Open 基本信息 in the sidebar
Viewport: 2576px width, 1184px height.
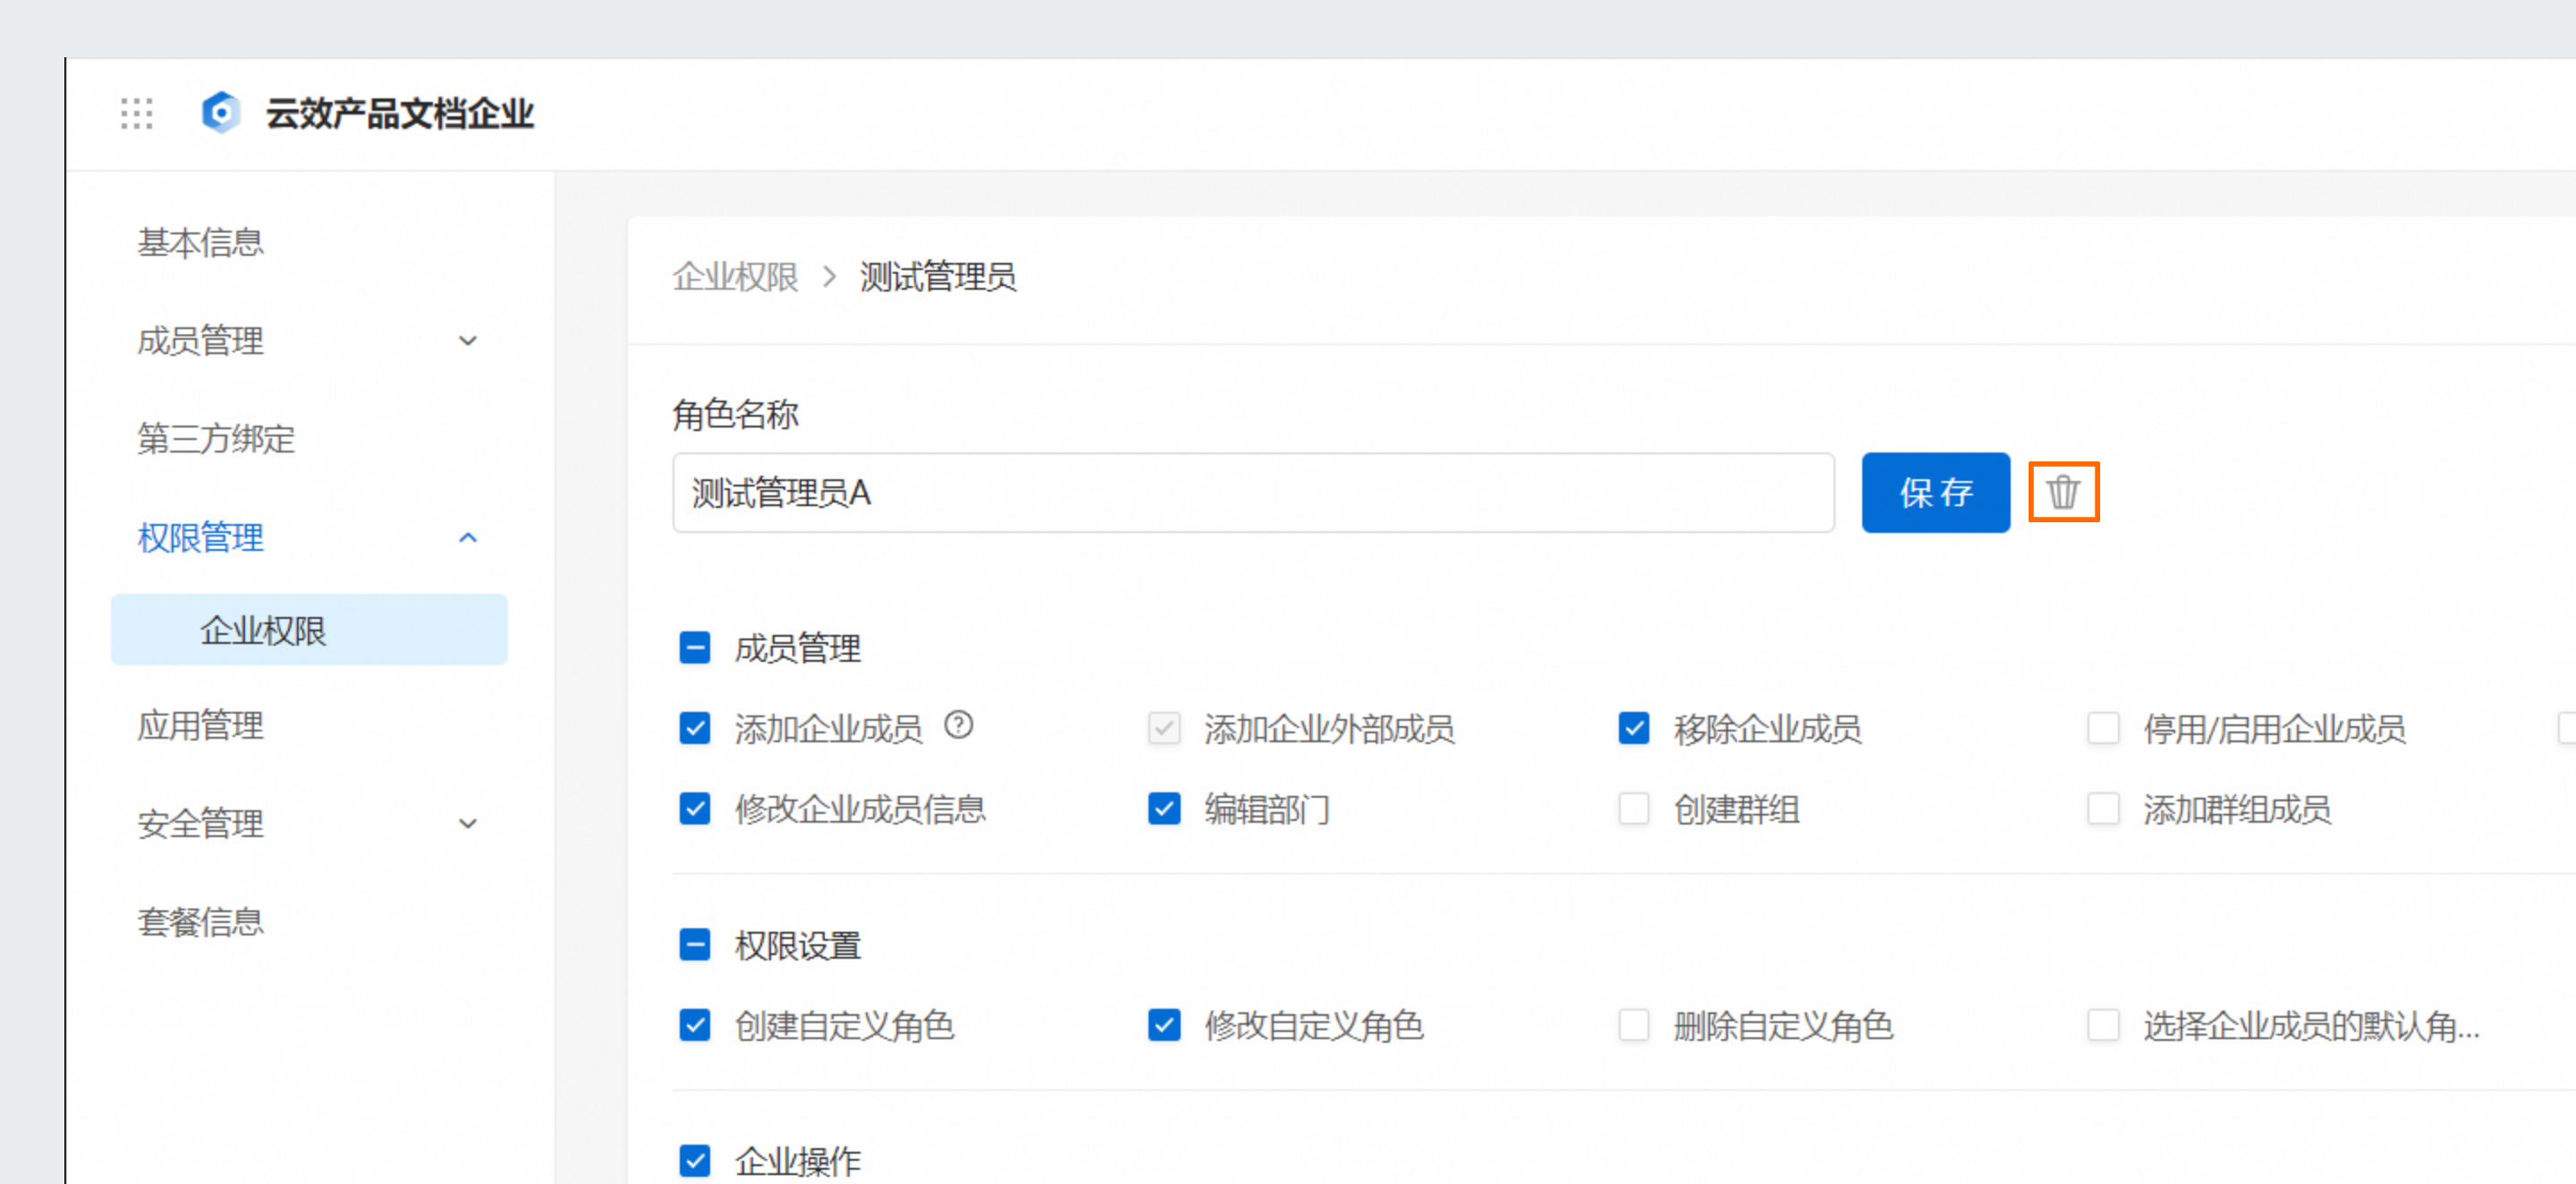point(201,243)
